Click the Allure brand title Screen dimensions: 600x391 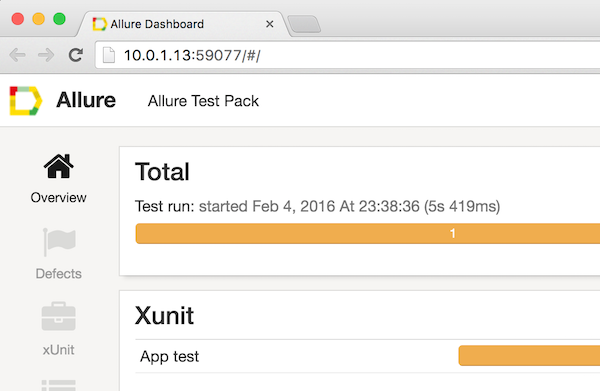click(x=86, y=100)
